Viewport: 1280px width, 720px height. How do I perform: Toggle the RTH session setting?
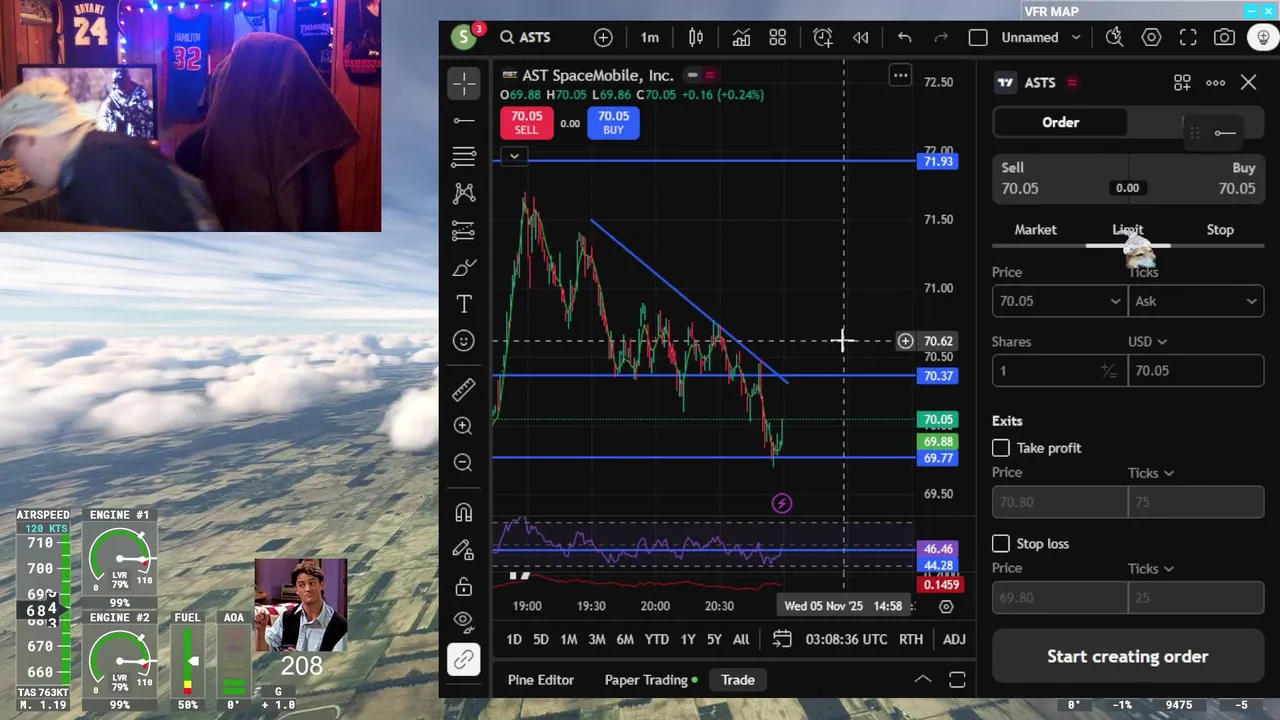pyautogui.click(x=910, y=639)
